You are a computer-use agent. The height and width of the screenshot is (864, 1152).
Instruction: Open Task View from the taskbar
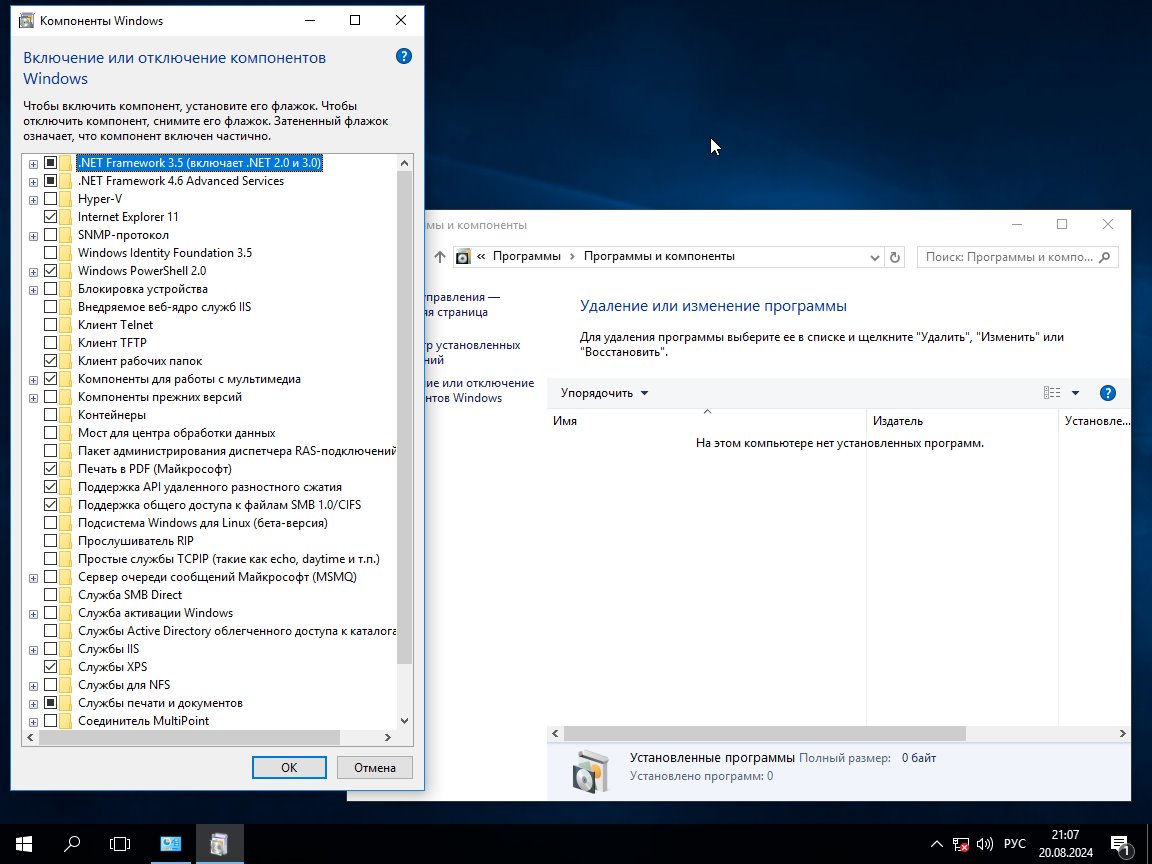click(119, 843)
